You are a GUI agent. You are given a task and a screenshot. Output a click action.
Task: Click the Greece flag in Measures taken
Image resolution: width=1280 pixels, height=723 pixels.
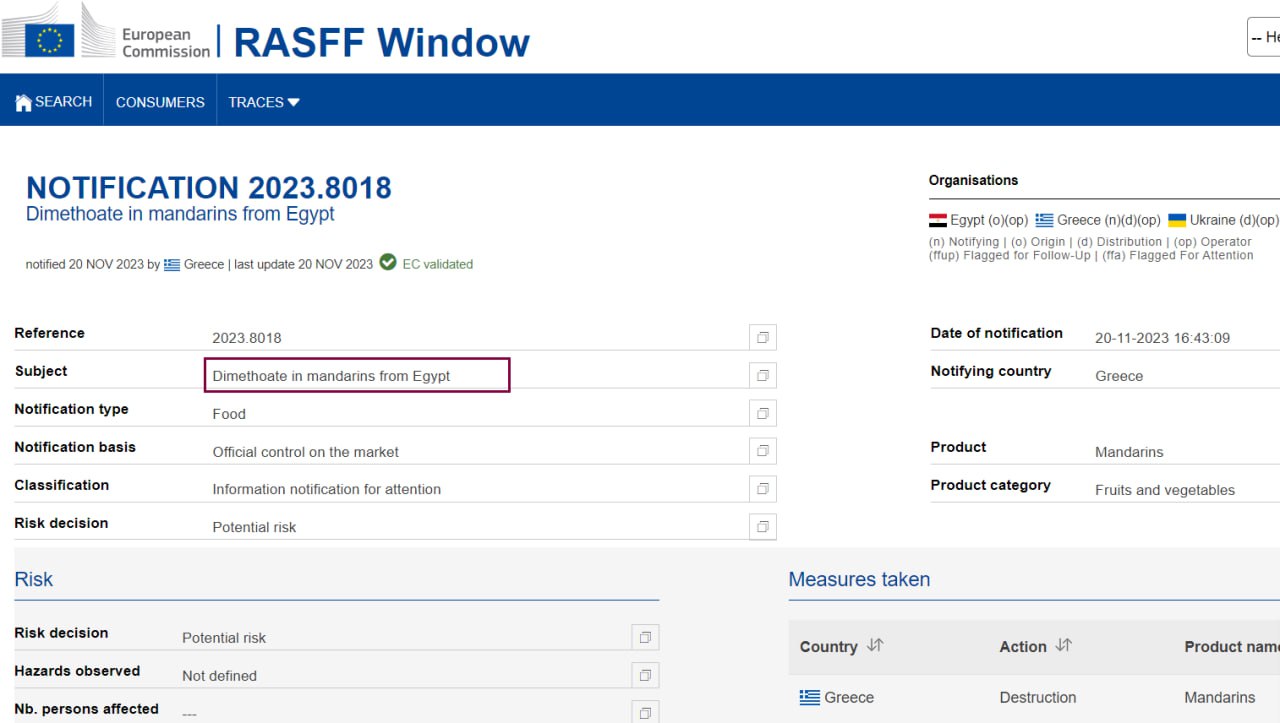[x=809, y=697]
